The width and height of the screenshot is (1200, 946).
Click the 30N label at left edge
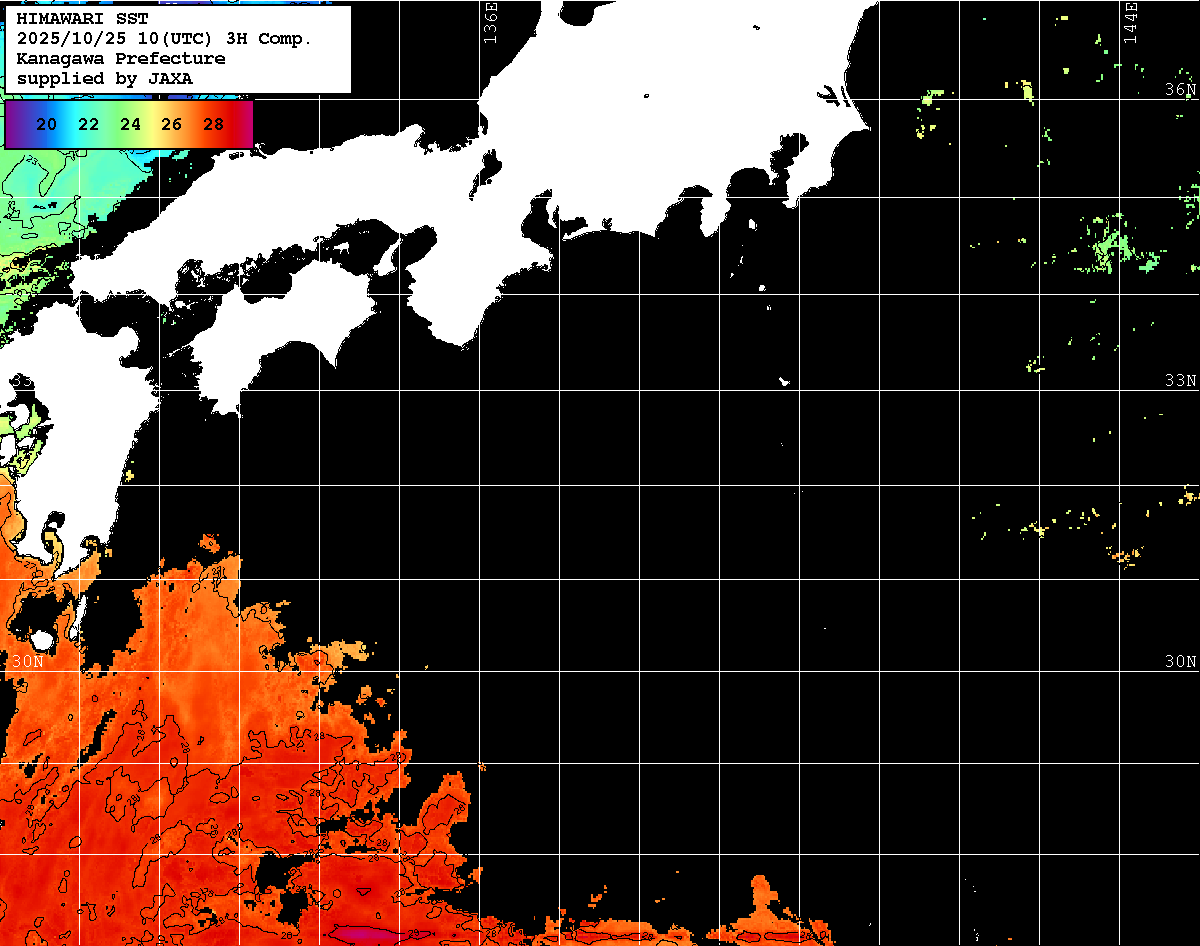pyautogui.click(x=27, y=662)
